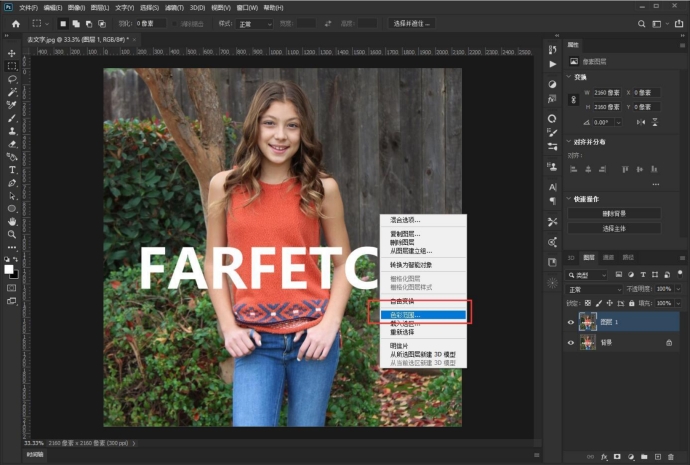The image size is (690, 465).
Task: Select the Brush tool
Action: [x=12, y=118]
